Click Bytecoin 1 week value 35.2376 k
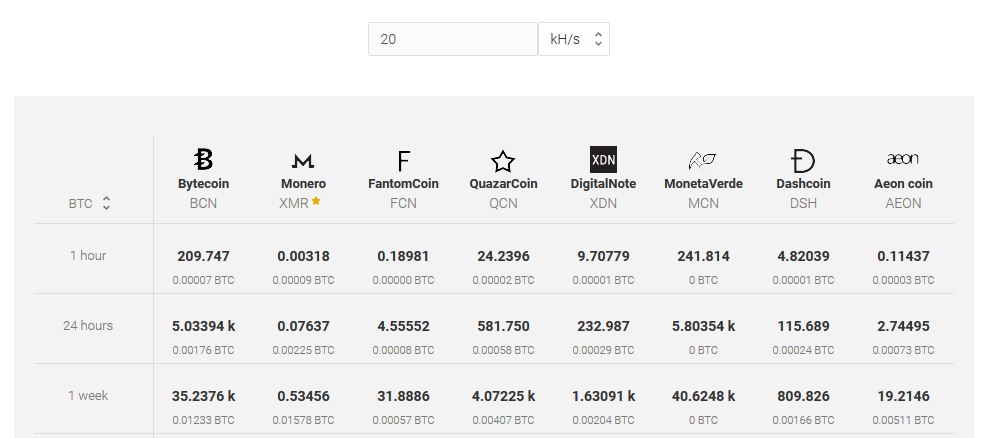 (x=203, y=396)
